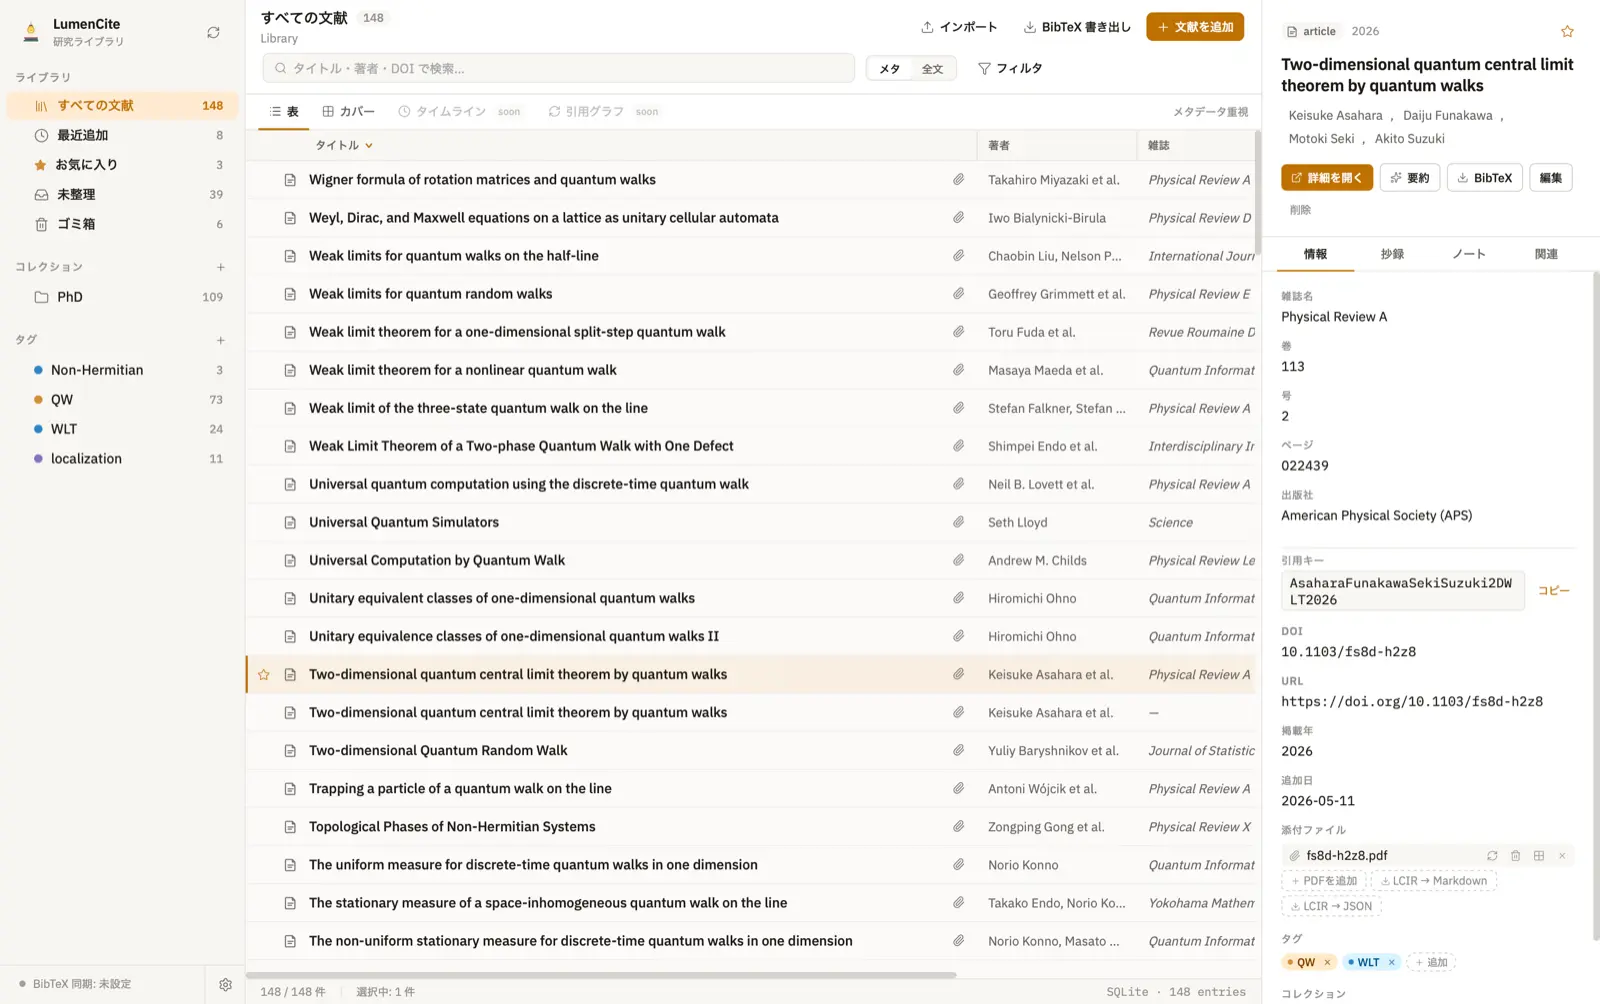Viewport: 1600px width, 1004px height.
Task: Favorite the paper via detail panel star
Action: pyautogui.click(x=1567, y=31)
